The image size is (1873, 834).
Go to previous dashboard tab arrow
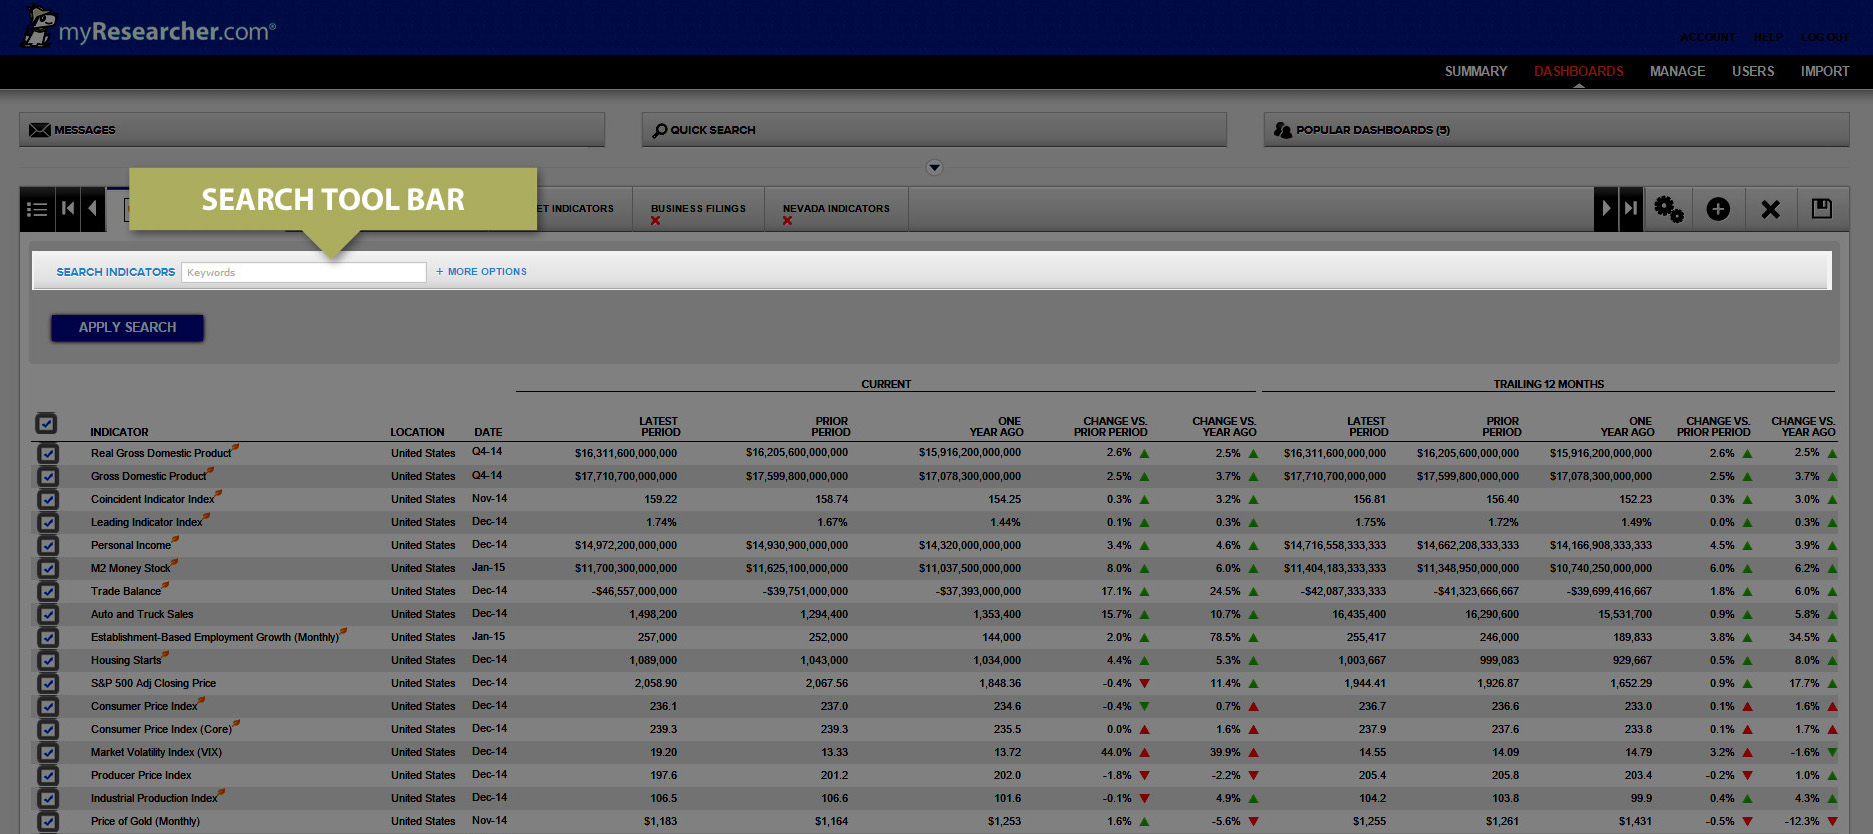point(93,209)
